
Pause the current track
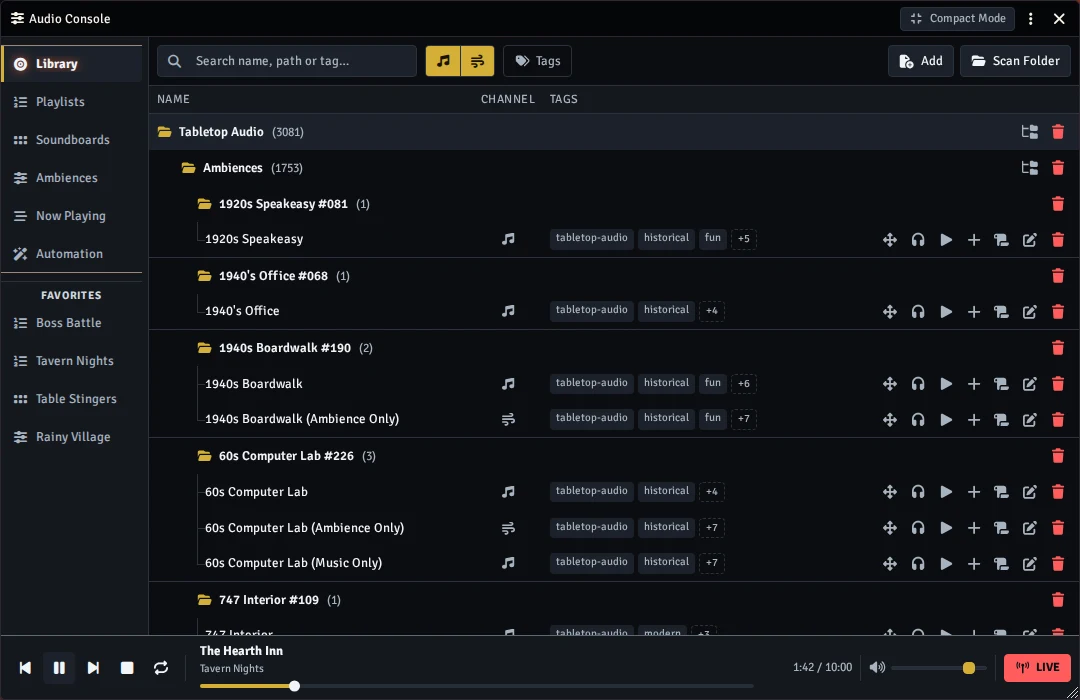click(59, 668)
